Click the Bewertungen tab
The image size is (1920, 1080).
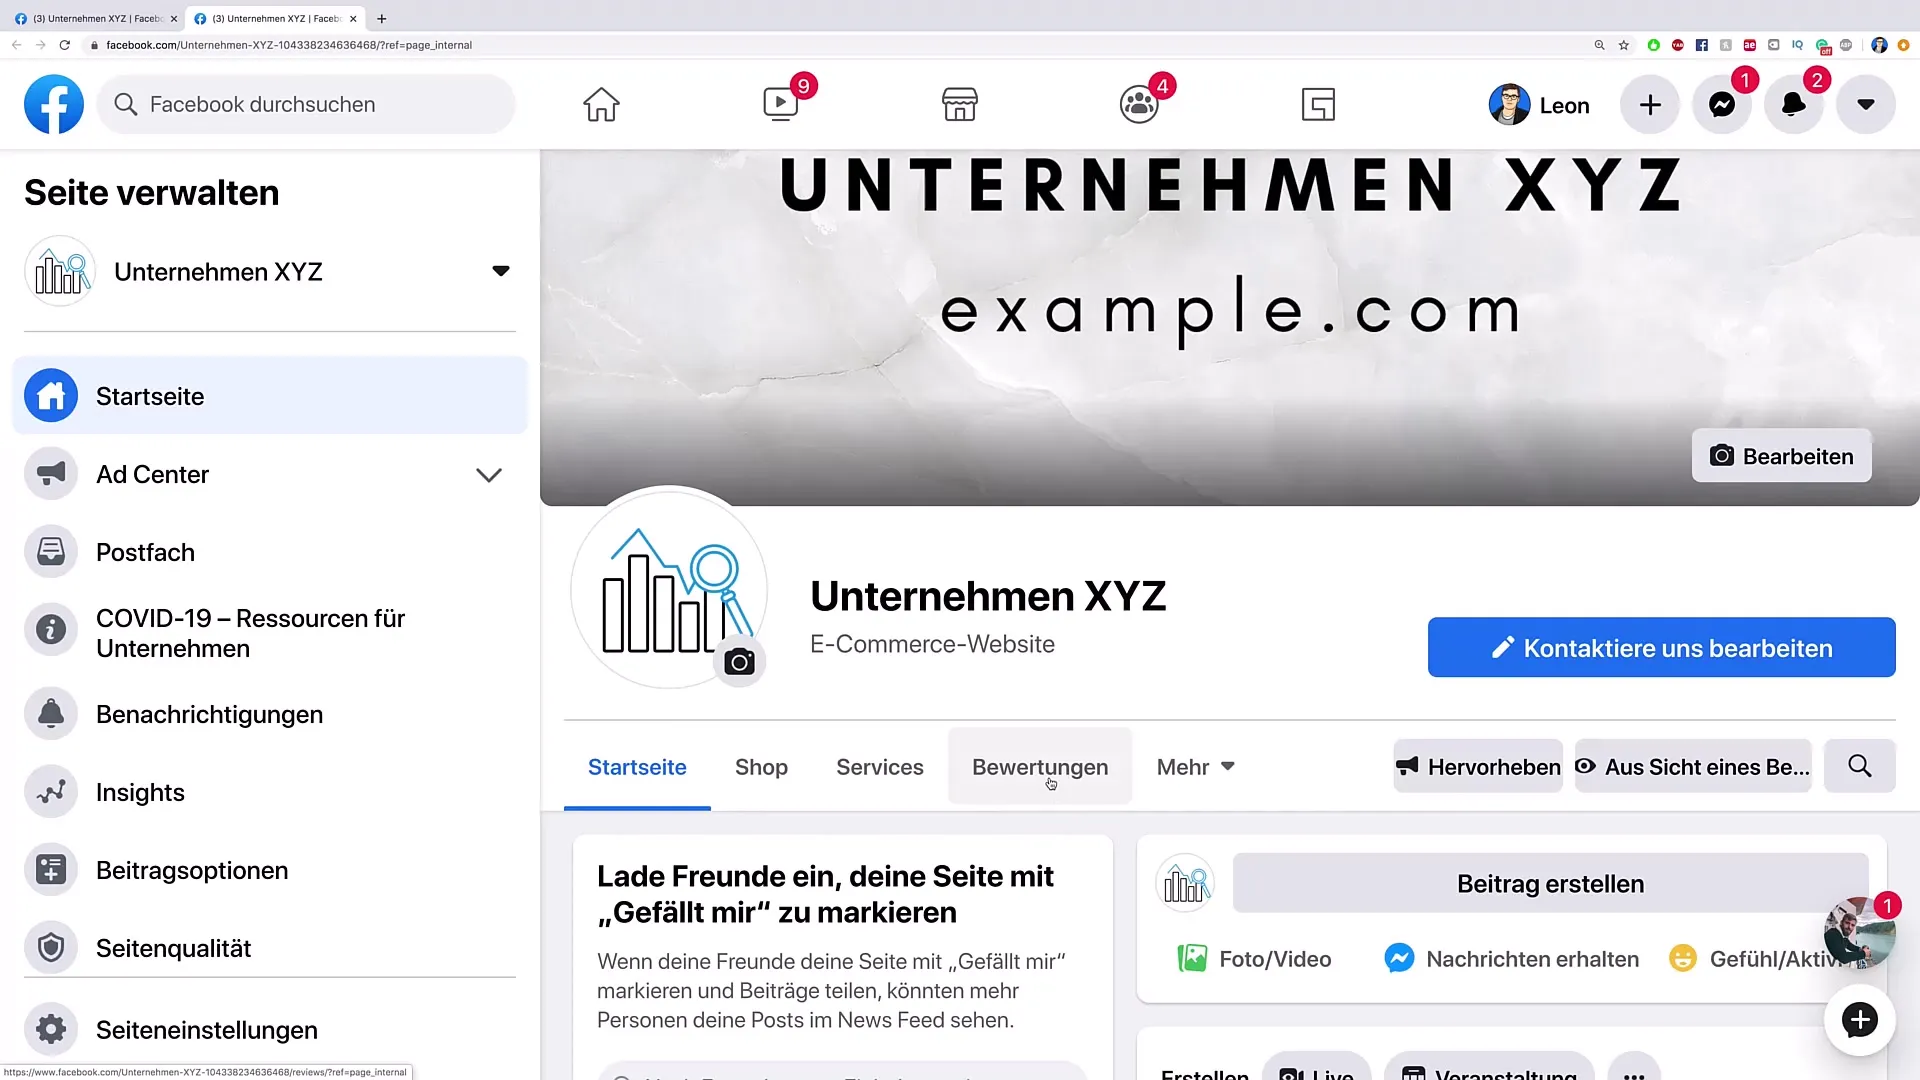pos(1040,766)
